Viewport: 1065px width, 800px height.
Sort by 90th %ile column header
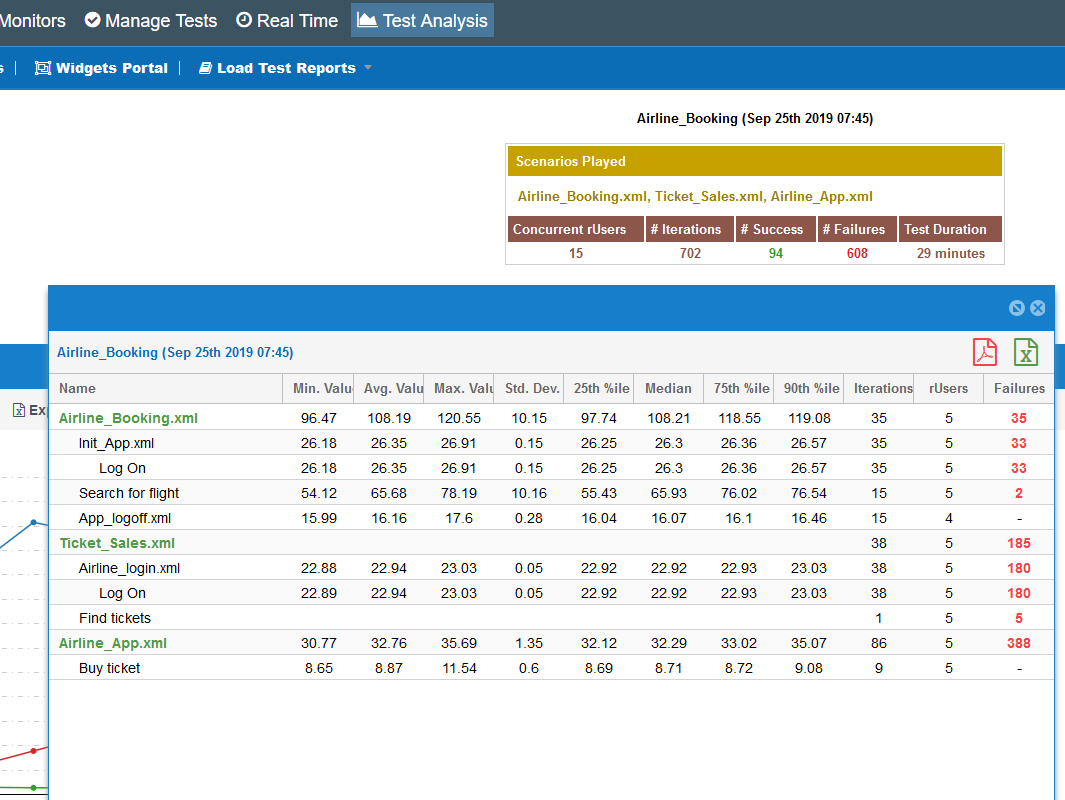click(x=809, y=388)
